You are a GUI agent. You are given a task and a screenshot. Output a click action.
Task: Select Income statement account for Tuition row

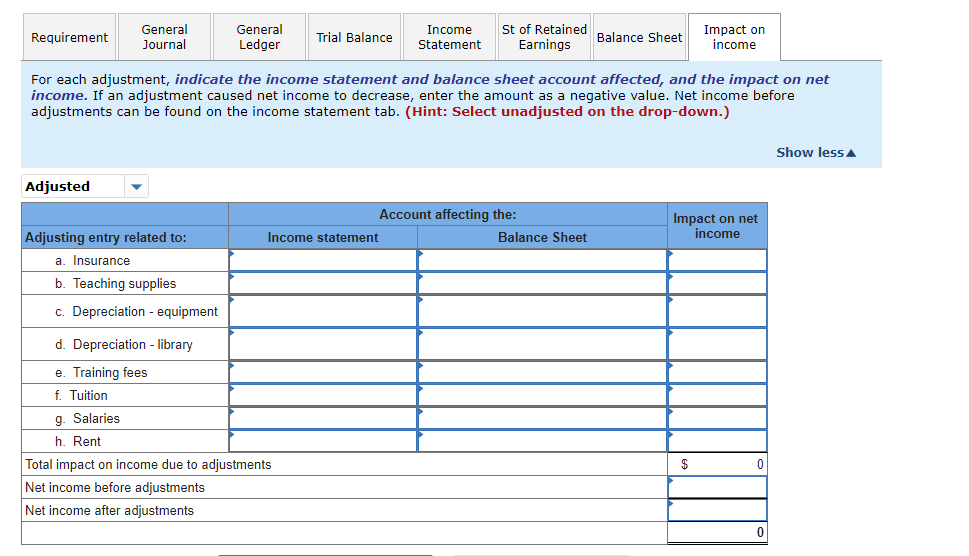pyautogui.click(x=323, y=395)
